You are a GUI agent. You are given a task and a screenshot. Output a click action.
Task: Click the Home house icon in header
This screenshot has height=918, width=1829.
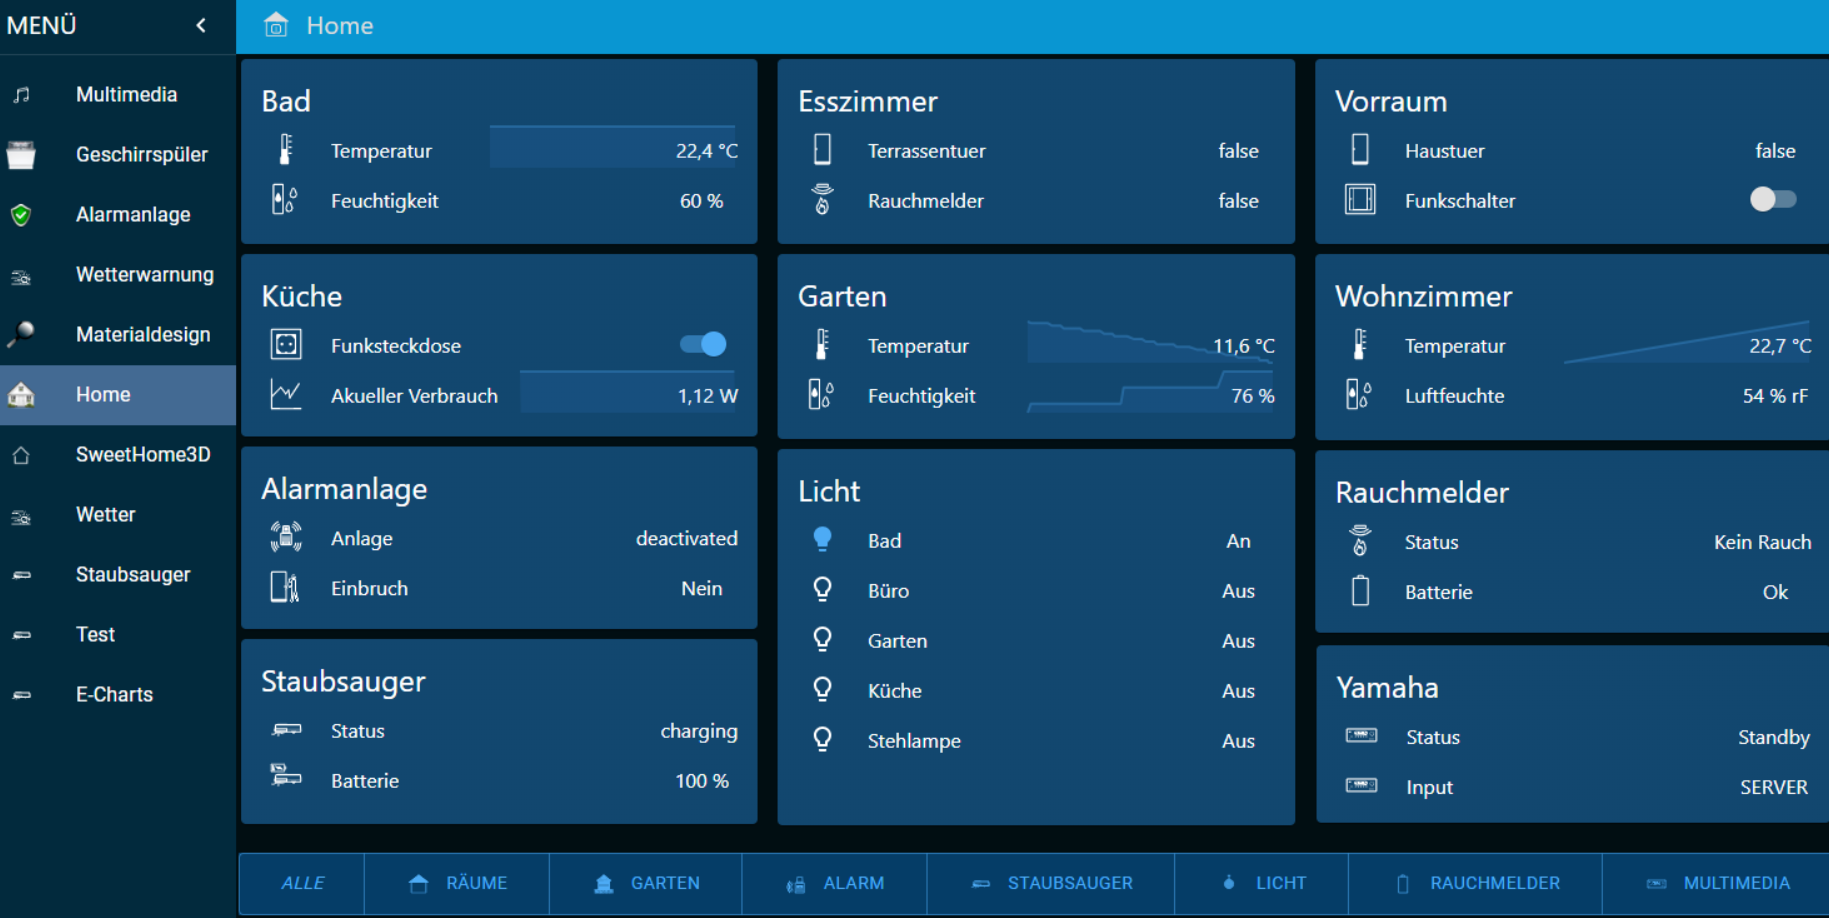[276, 25]
